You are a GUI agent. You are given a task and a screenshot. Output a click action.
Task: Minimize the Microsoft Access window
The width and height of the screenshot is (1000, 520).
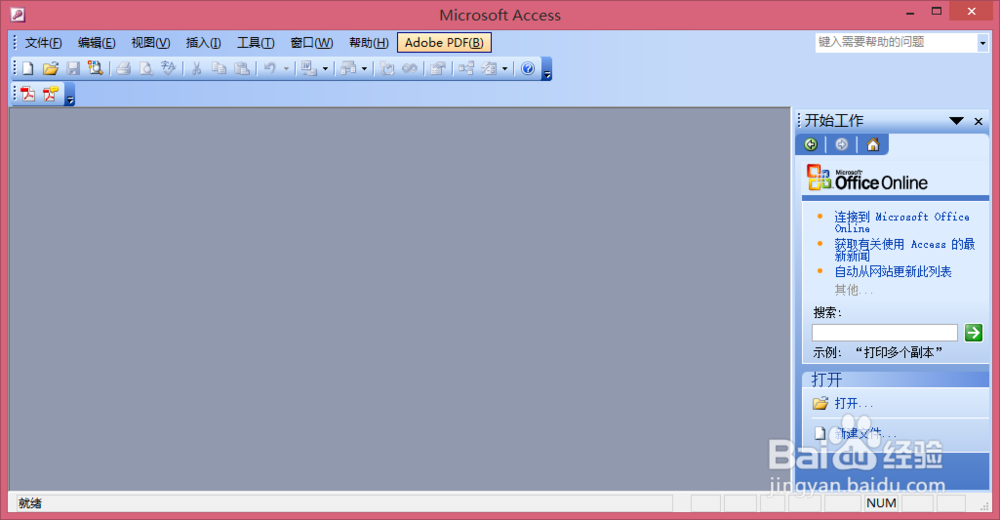point(910,13)
